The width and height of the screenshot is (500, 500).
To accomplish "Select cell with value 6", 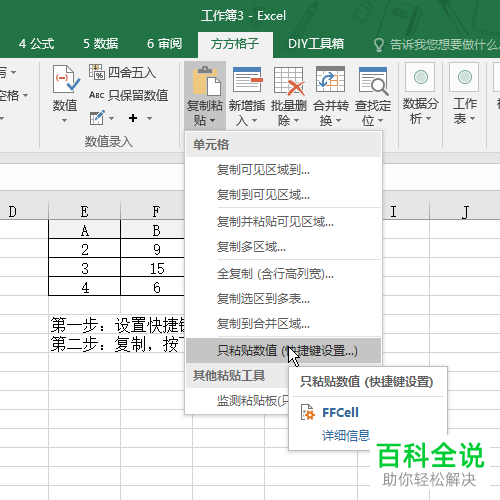I will 153,287.
